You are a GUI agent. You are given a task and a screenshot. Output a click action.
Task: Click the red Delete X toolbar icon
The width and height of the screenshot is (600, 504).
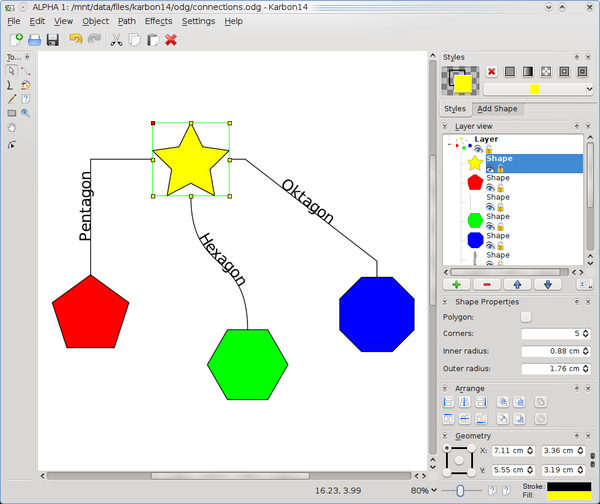coord(171,40)
